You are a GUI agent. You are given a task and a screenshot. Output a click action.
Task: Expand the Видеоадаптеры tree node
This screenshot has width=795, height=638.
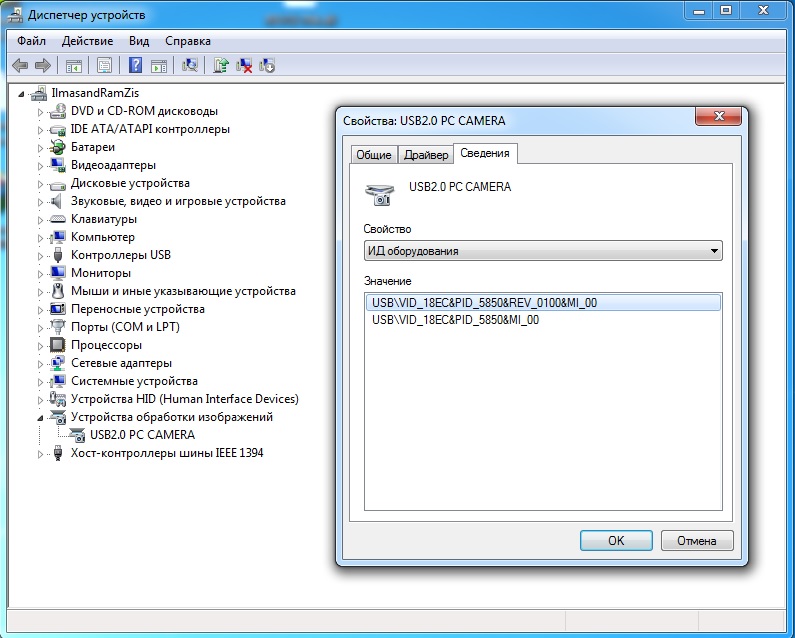[x=41, y=165]
